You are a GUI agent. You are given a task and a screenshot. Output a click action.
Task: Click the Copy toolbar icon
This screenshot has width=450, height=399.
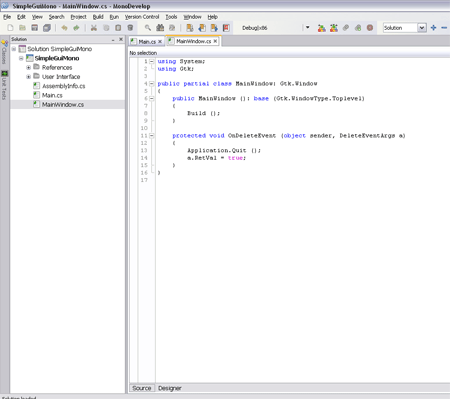(x=106, y=28)
